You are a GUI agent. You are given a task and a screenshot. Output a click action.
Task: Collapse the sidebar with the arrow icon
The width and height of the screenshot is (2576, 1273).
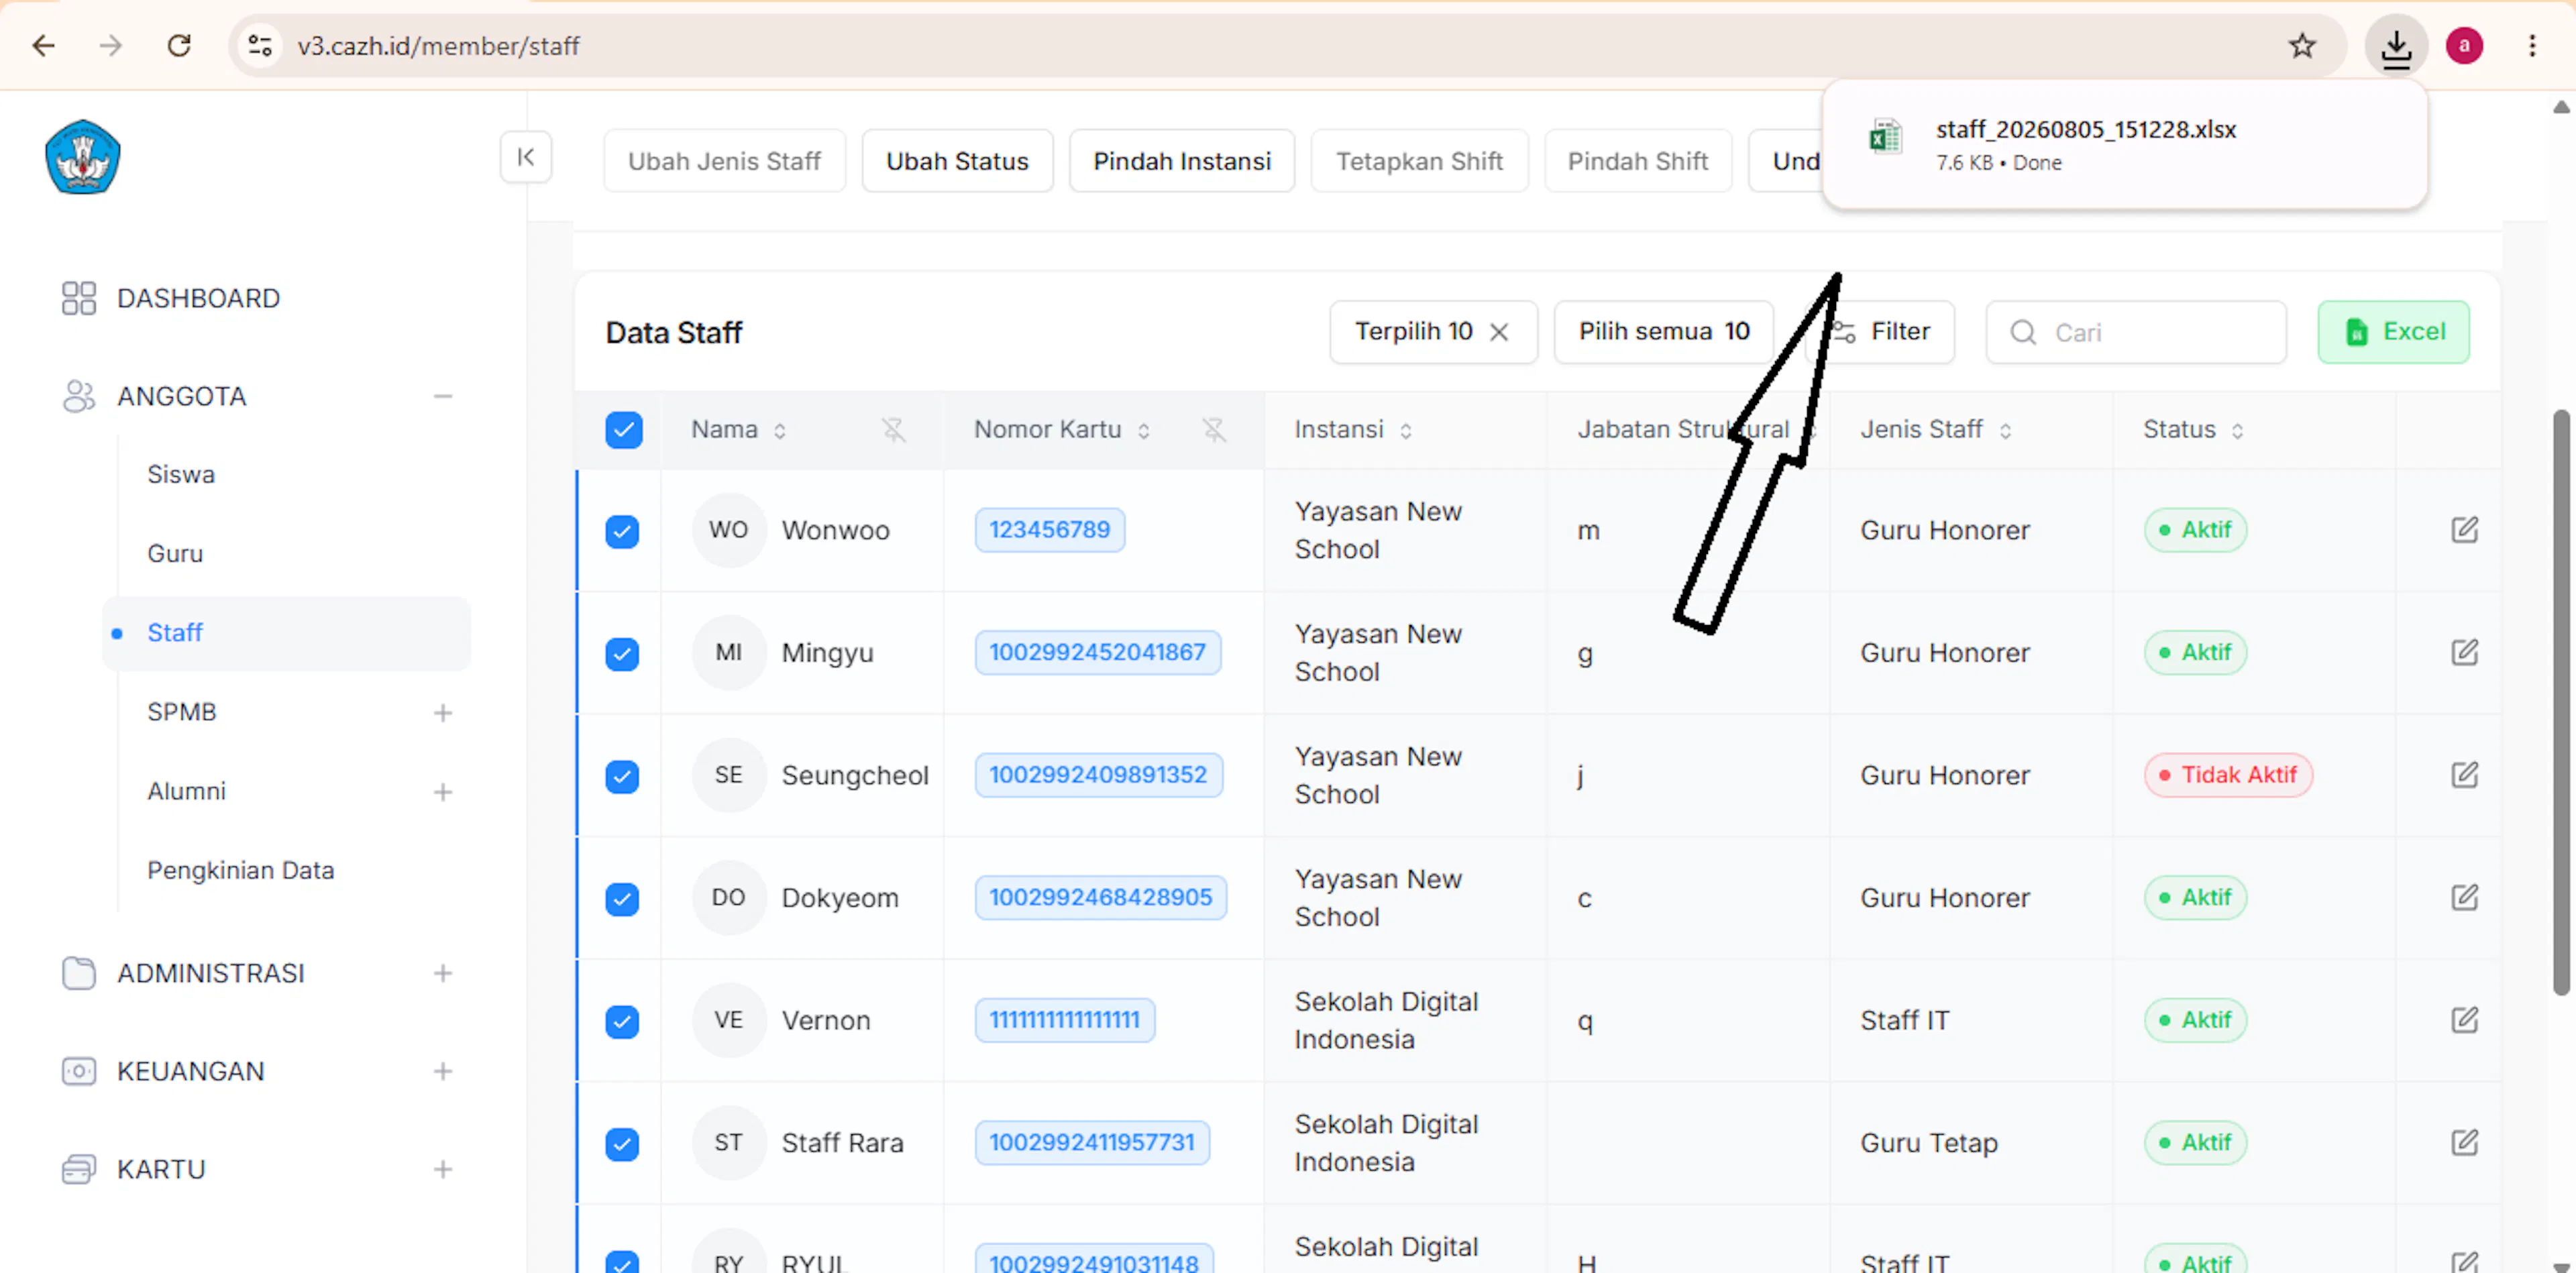click(526, 157)
